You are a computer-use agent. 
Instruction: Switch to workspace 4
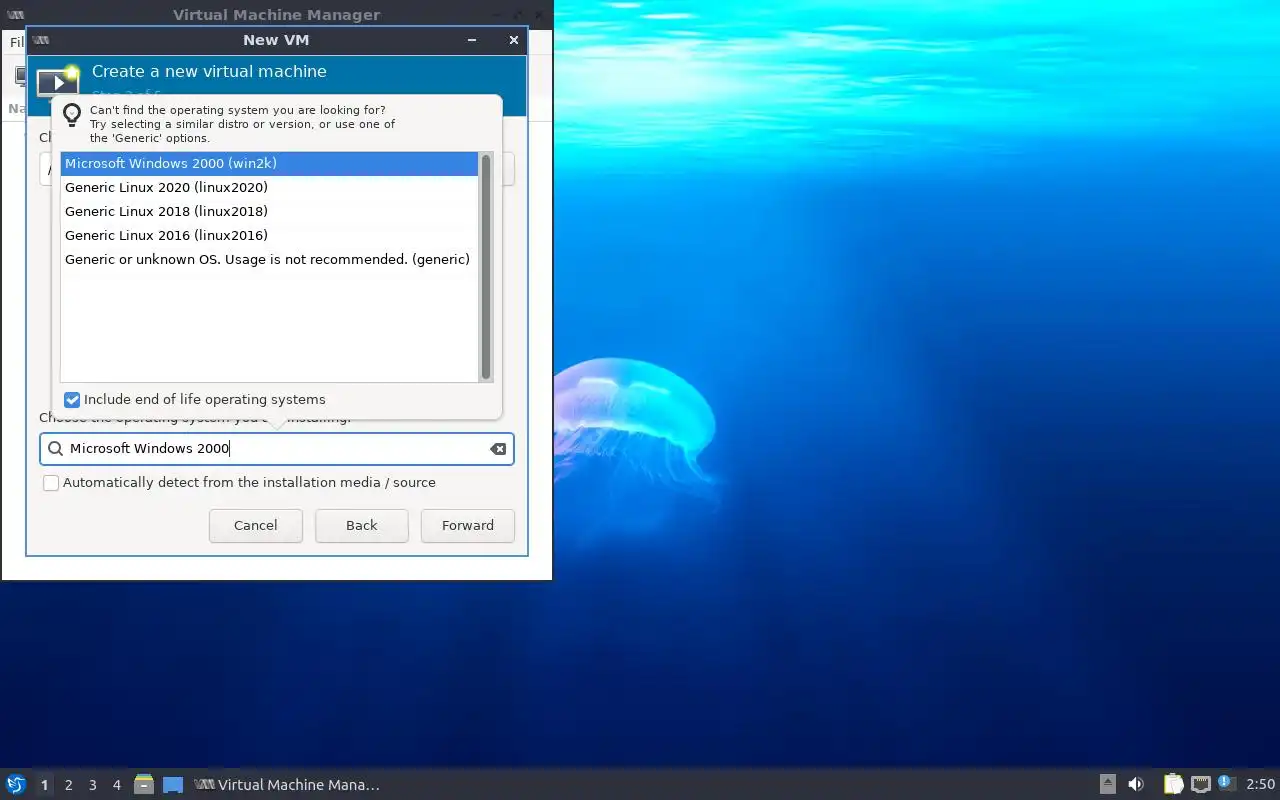116,785
